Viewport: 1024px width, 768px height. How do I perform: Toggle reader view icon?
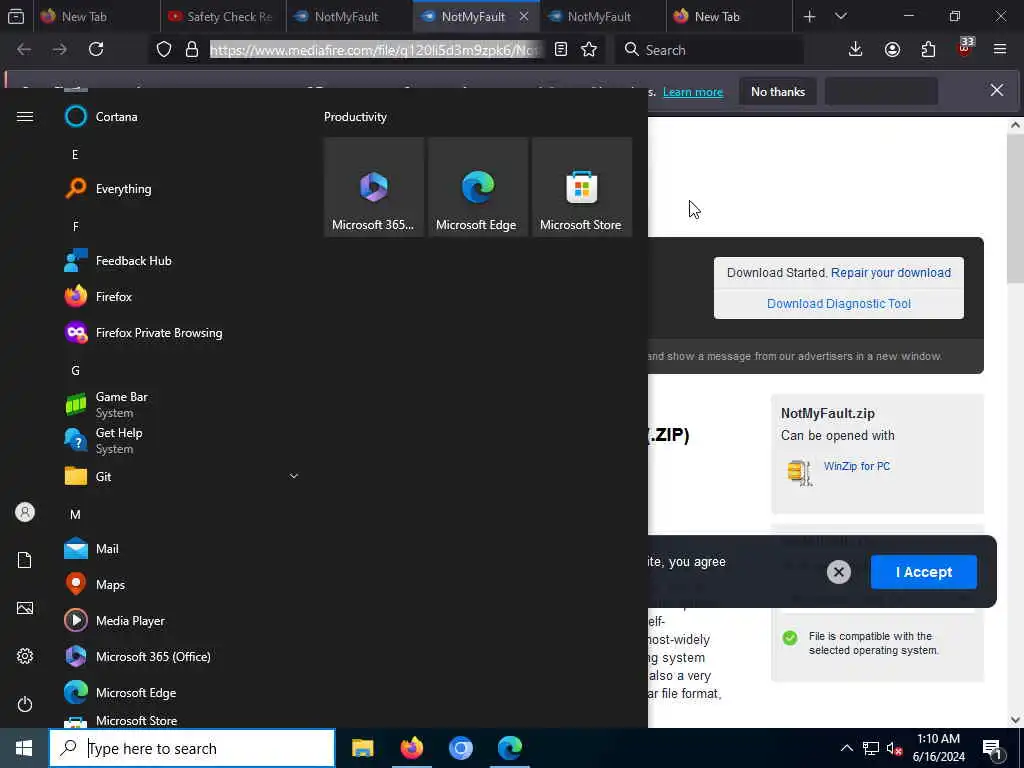click(x=560, y=49)
